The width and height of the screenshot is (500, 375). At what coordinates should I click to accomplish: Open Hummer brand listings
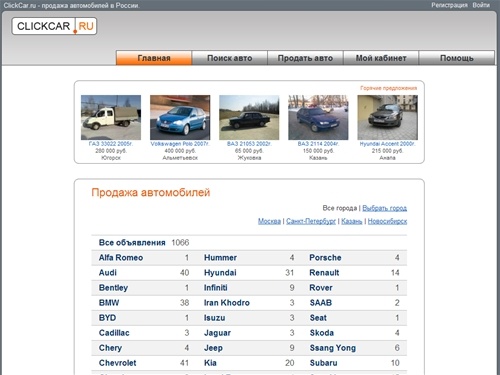(x=220, y=258)
